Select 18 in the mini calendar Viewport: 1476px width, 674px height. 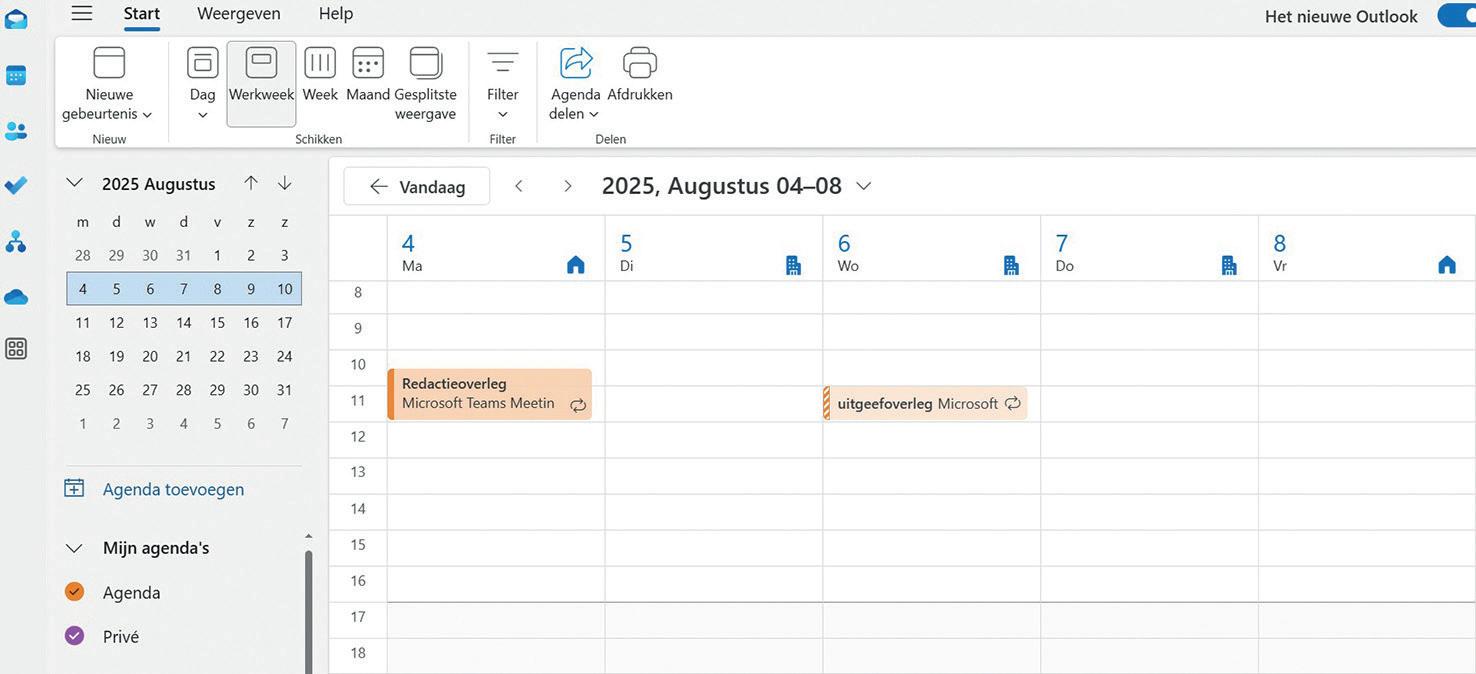click(83, 356)
